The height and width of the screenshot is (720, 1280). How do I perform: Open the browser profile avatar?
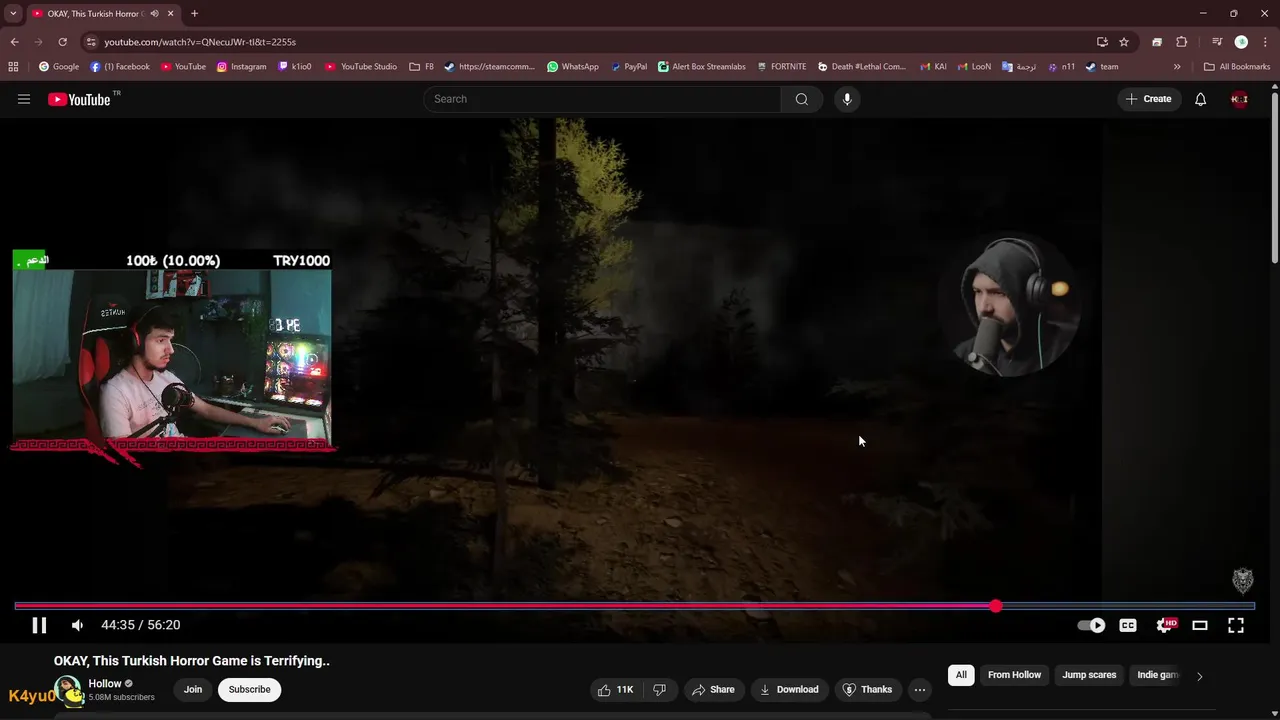[1241, 42]
